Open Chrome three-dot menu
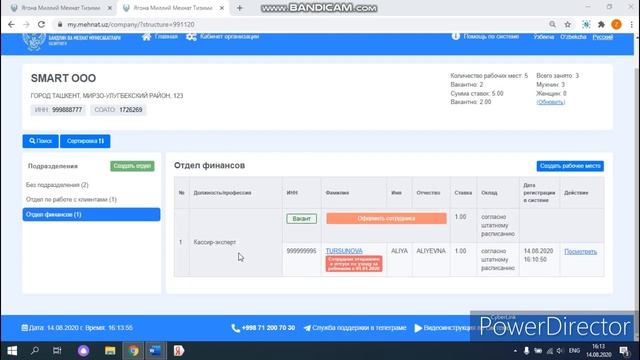The width and height of the screenshot is (640, 360). pos(631,24)
